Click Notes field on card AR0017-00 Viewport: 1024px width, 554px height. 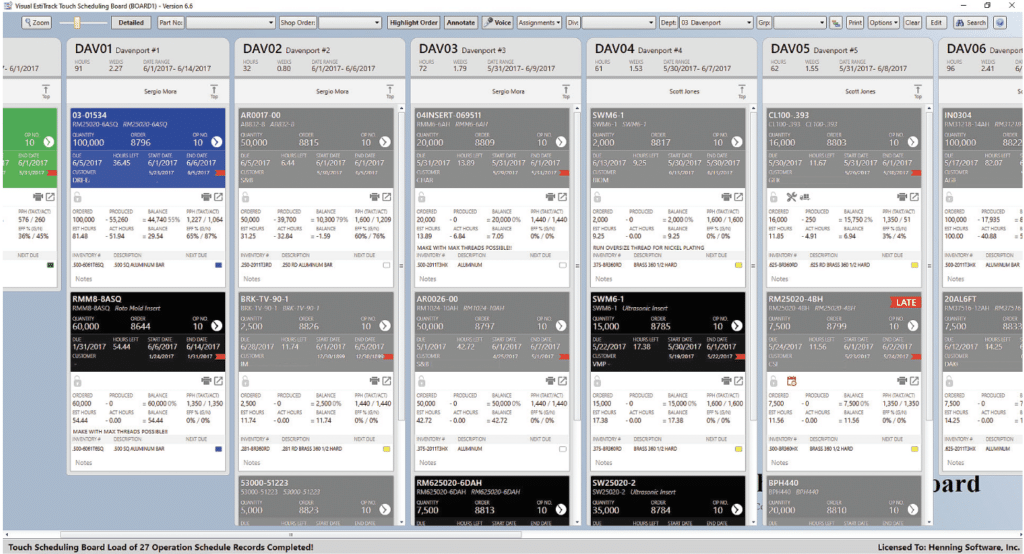click(x=315, y=279)
